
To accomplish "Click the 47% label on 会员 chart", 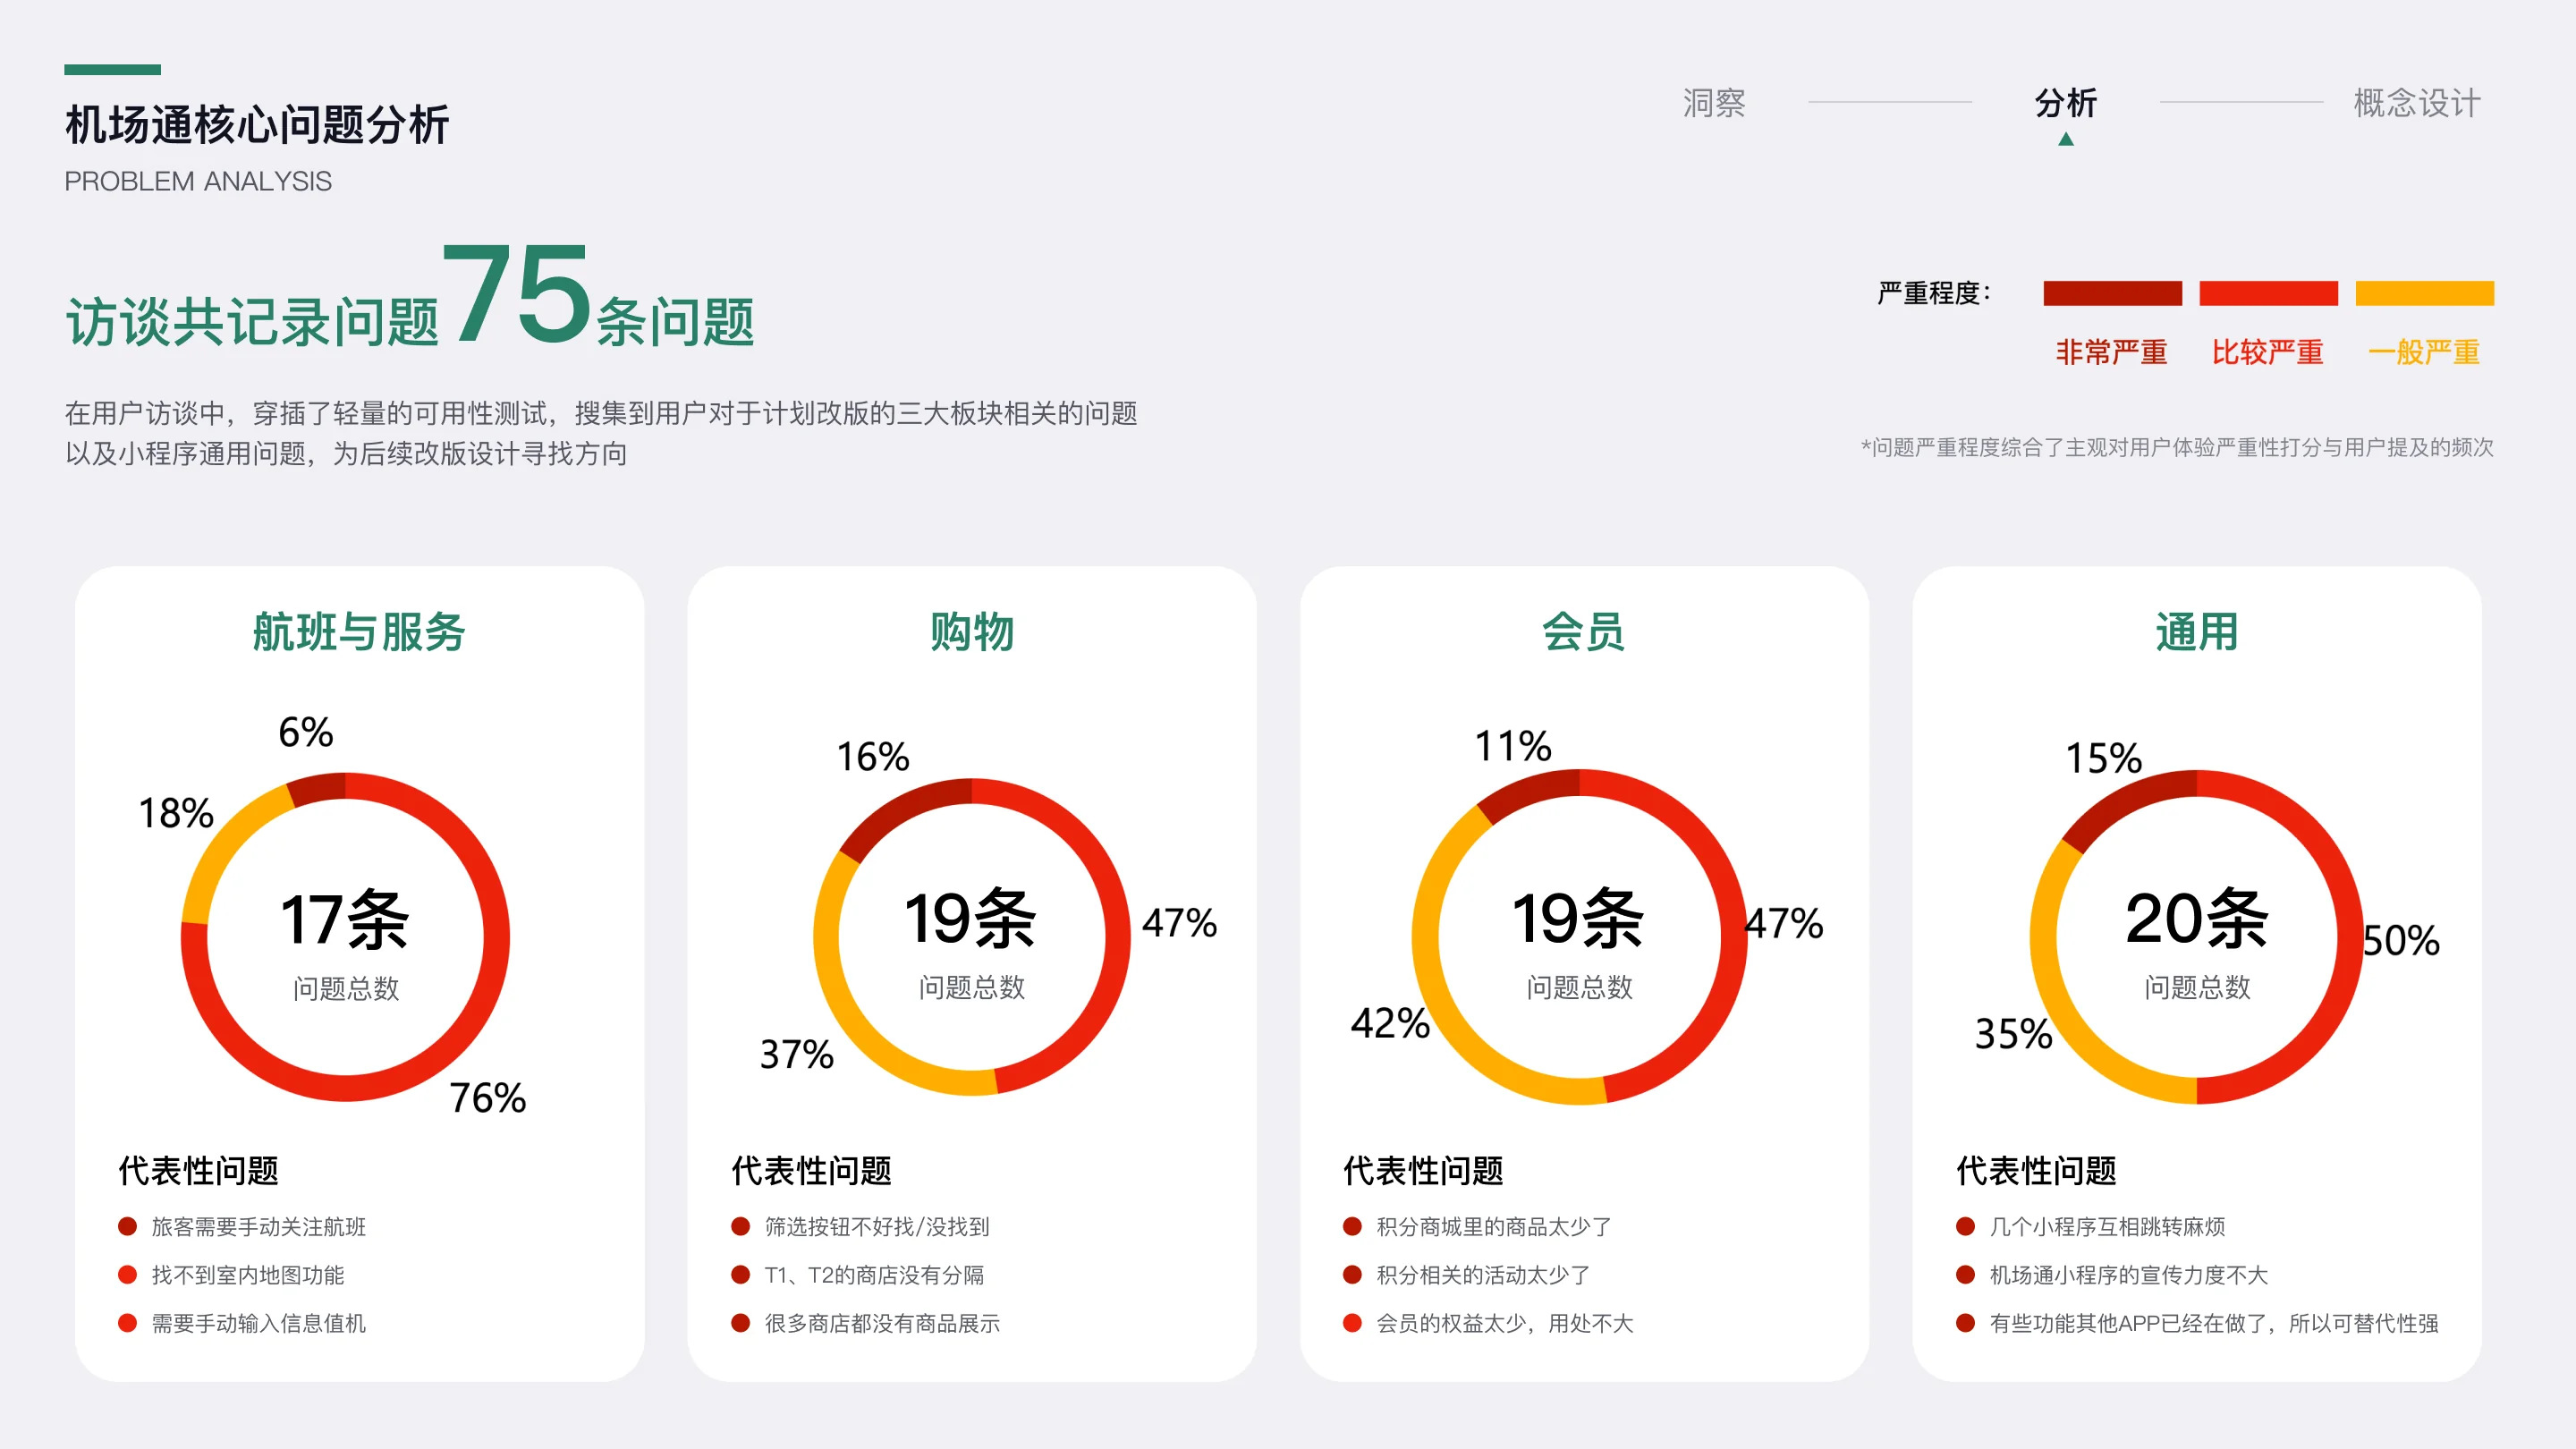I will [x=1784, y=923].
